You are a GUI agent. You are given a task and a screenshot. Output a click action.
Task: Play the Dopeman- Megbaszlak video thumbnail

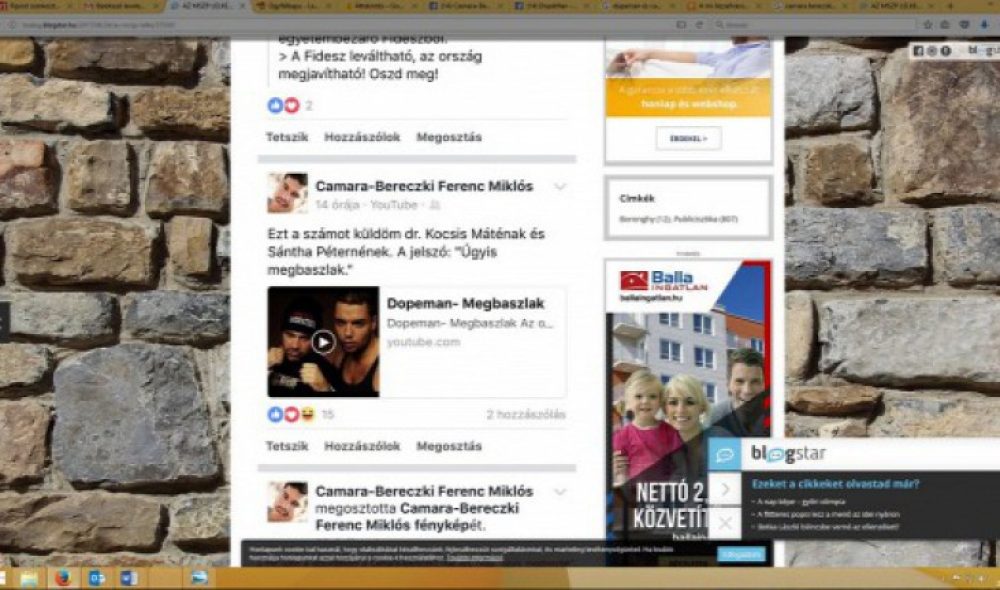[323, 342]
